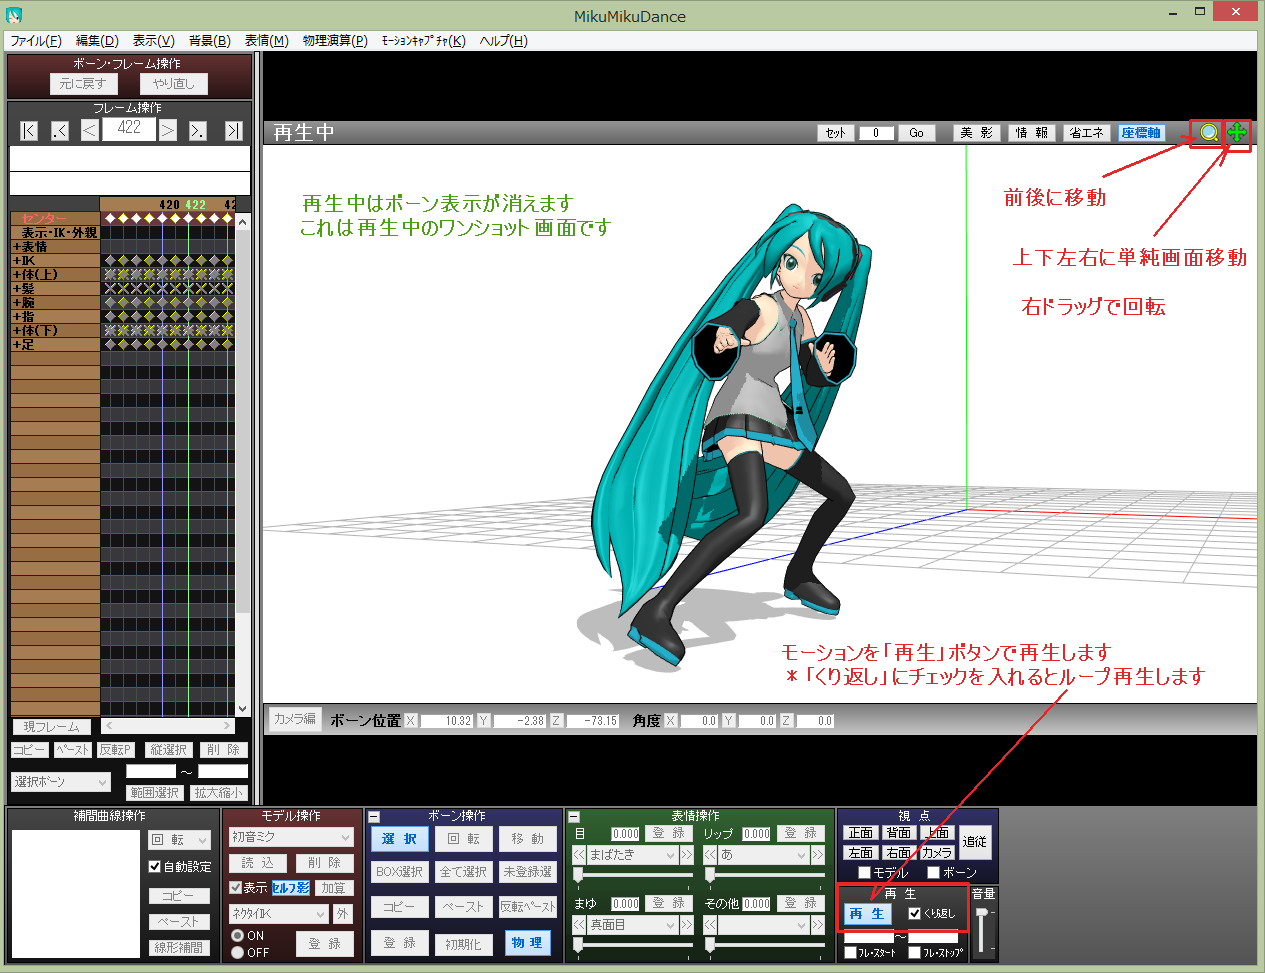Enable the ボーン view follow checkbox
The width and height of the screenshot is (1265, 973).
tap(933, 872)
